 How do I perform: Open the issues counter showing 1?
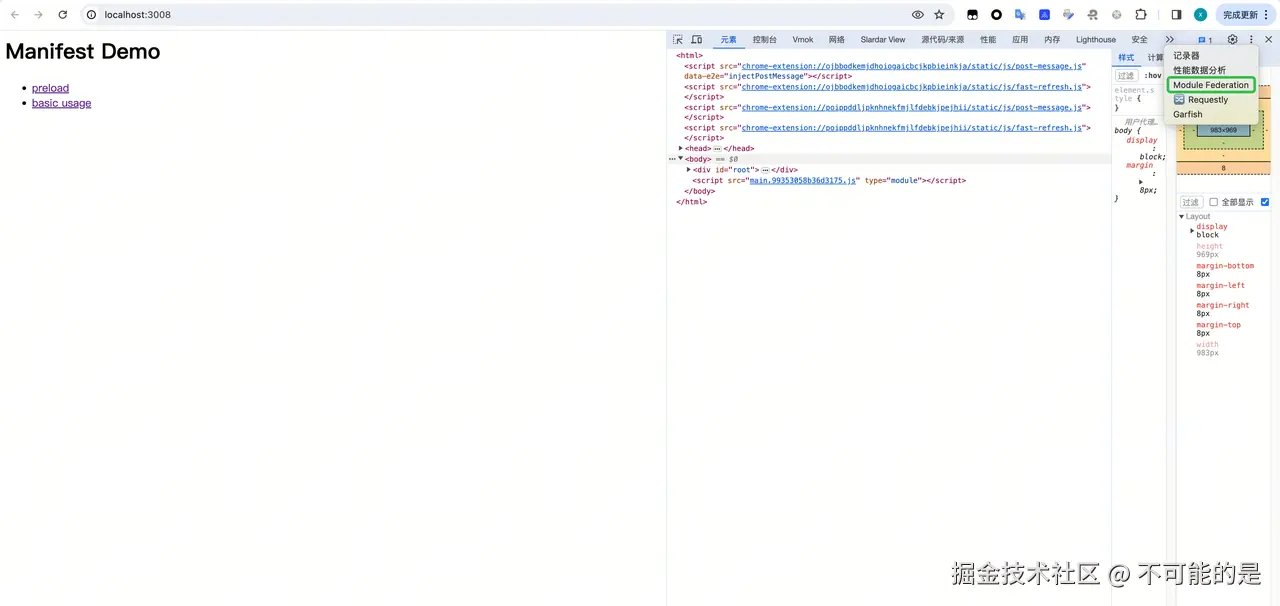(1205, 40)
